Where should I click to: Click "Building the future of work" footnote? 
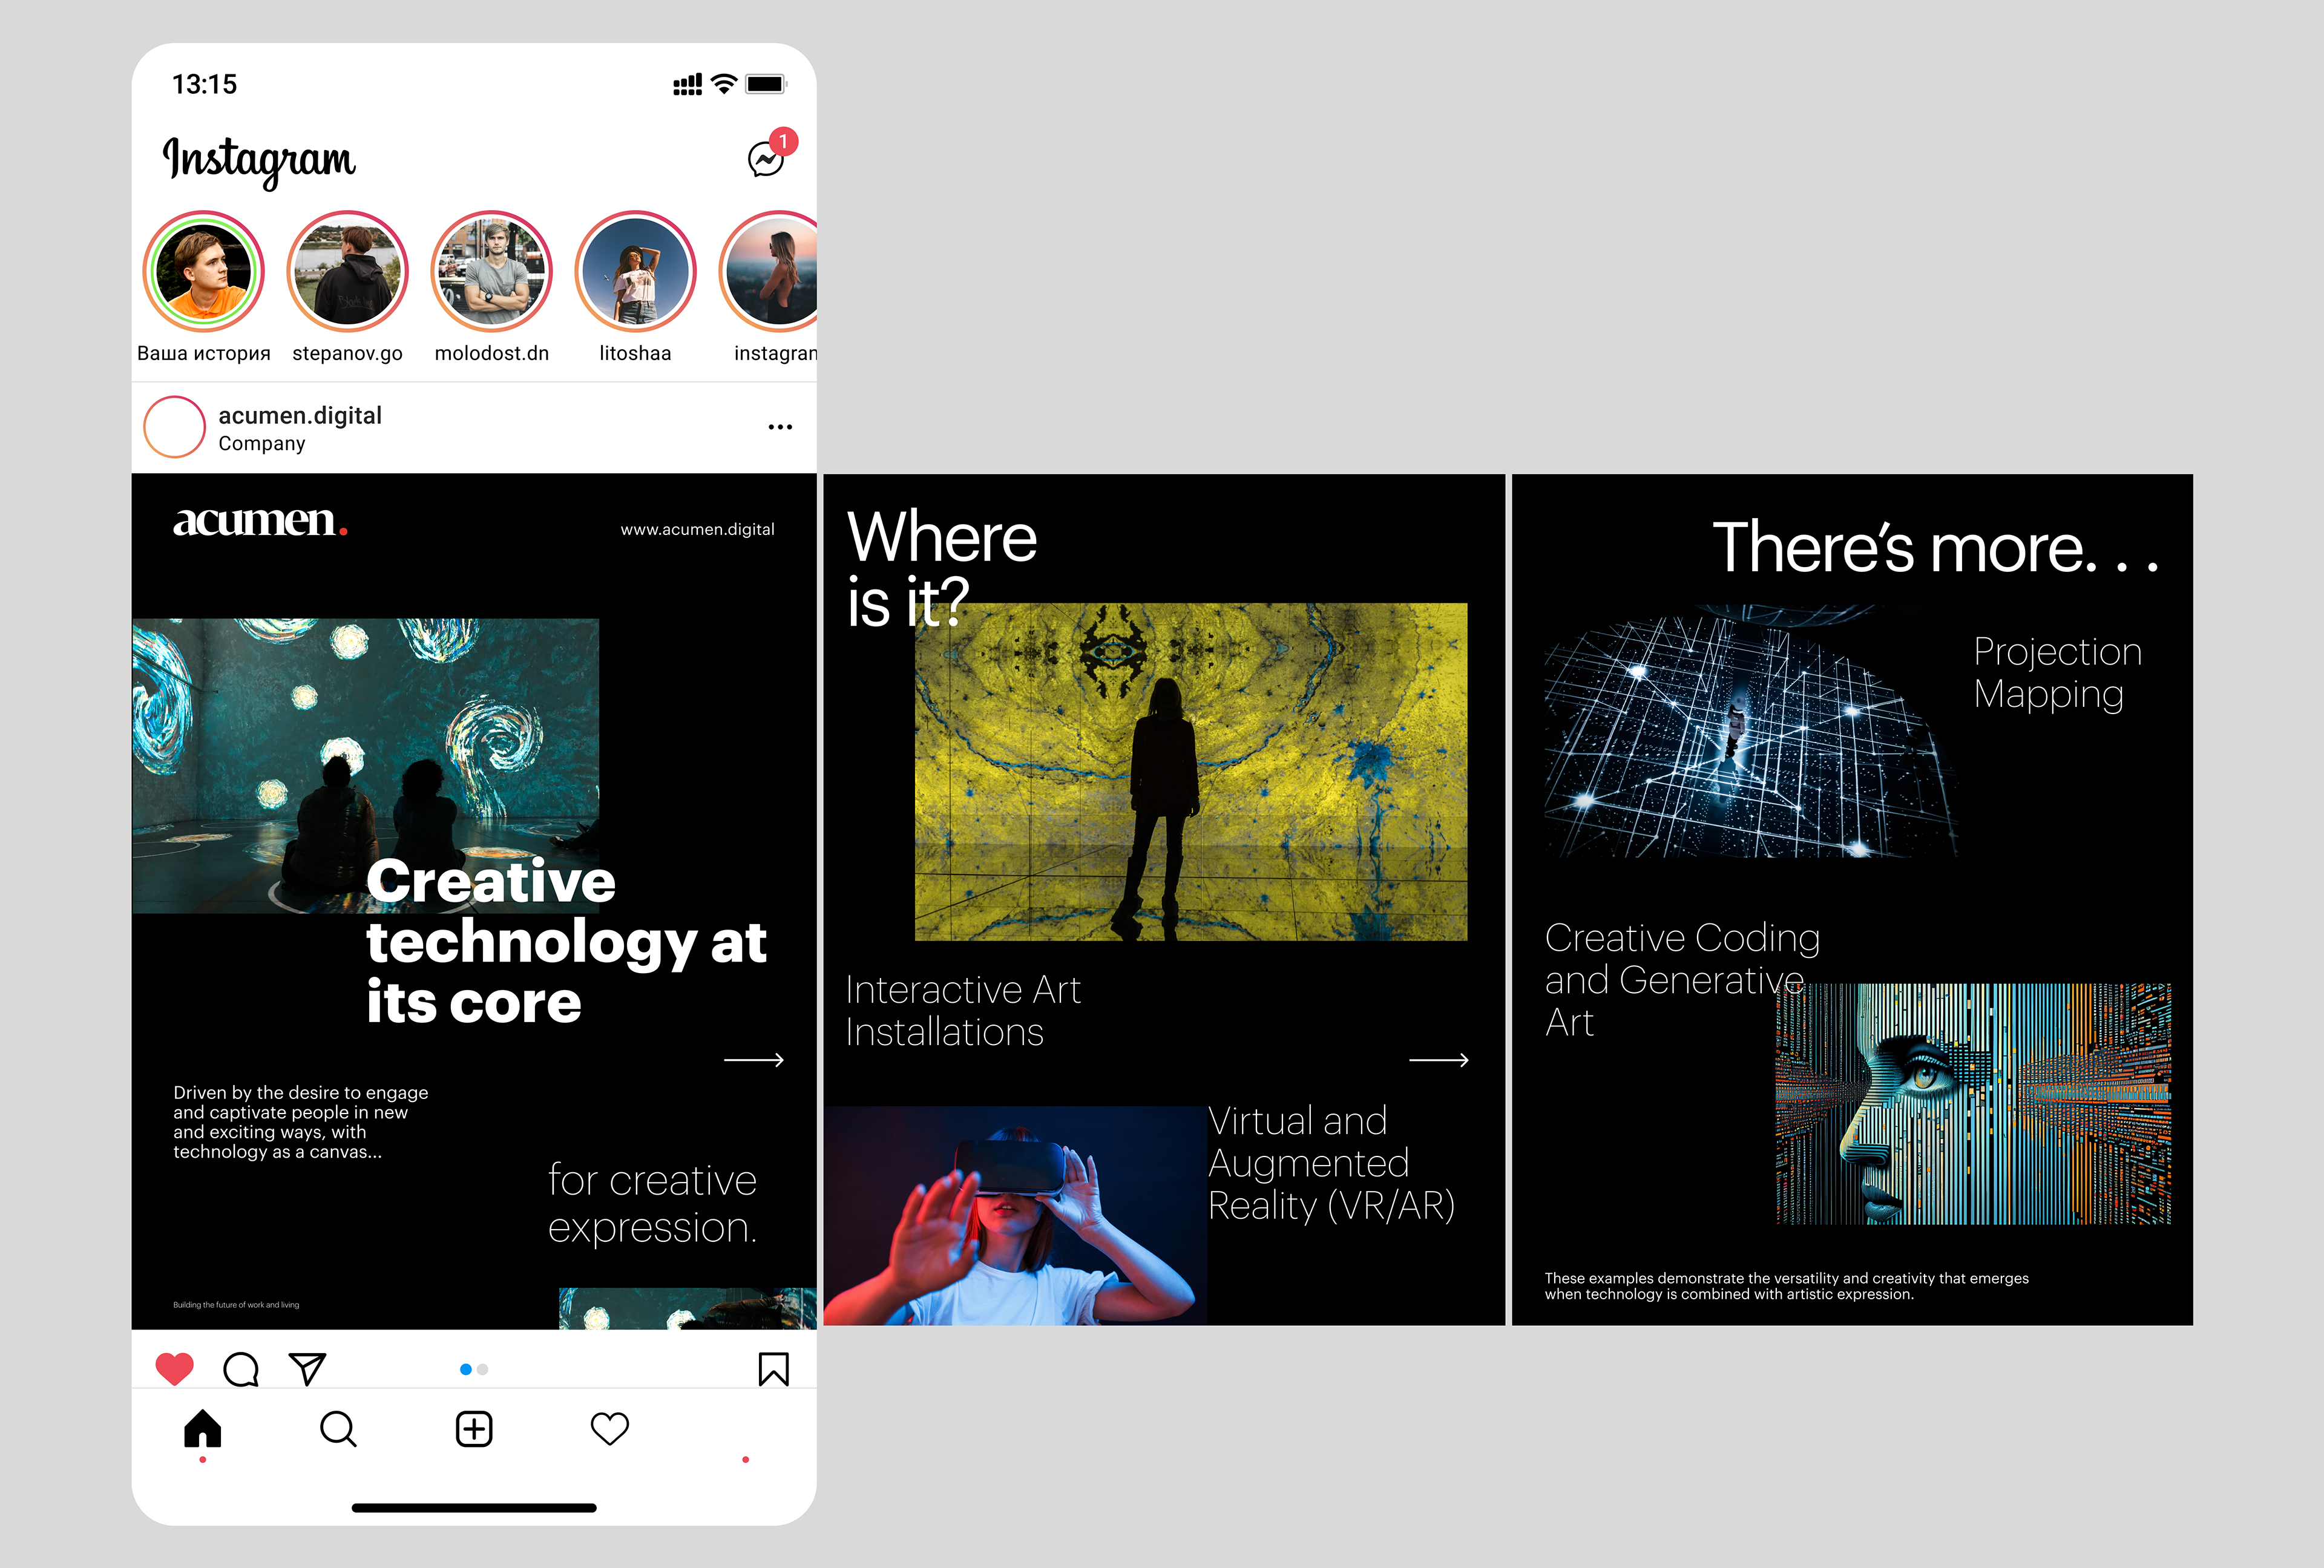point(236,1305)
